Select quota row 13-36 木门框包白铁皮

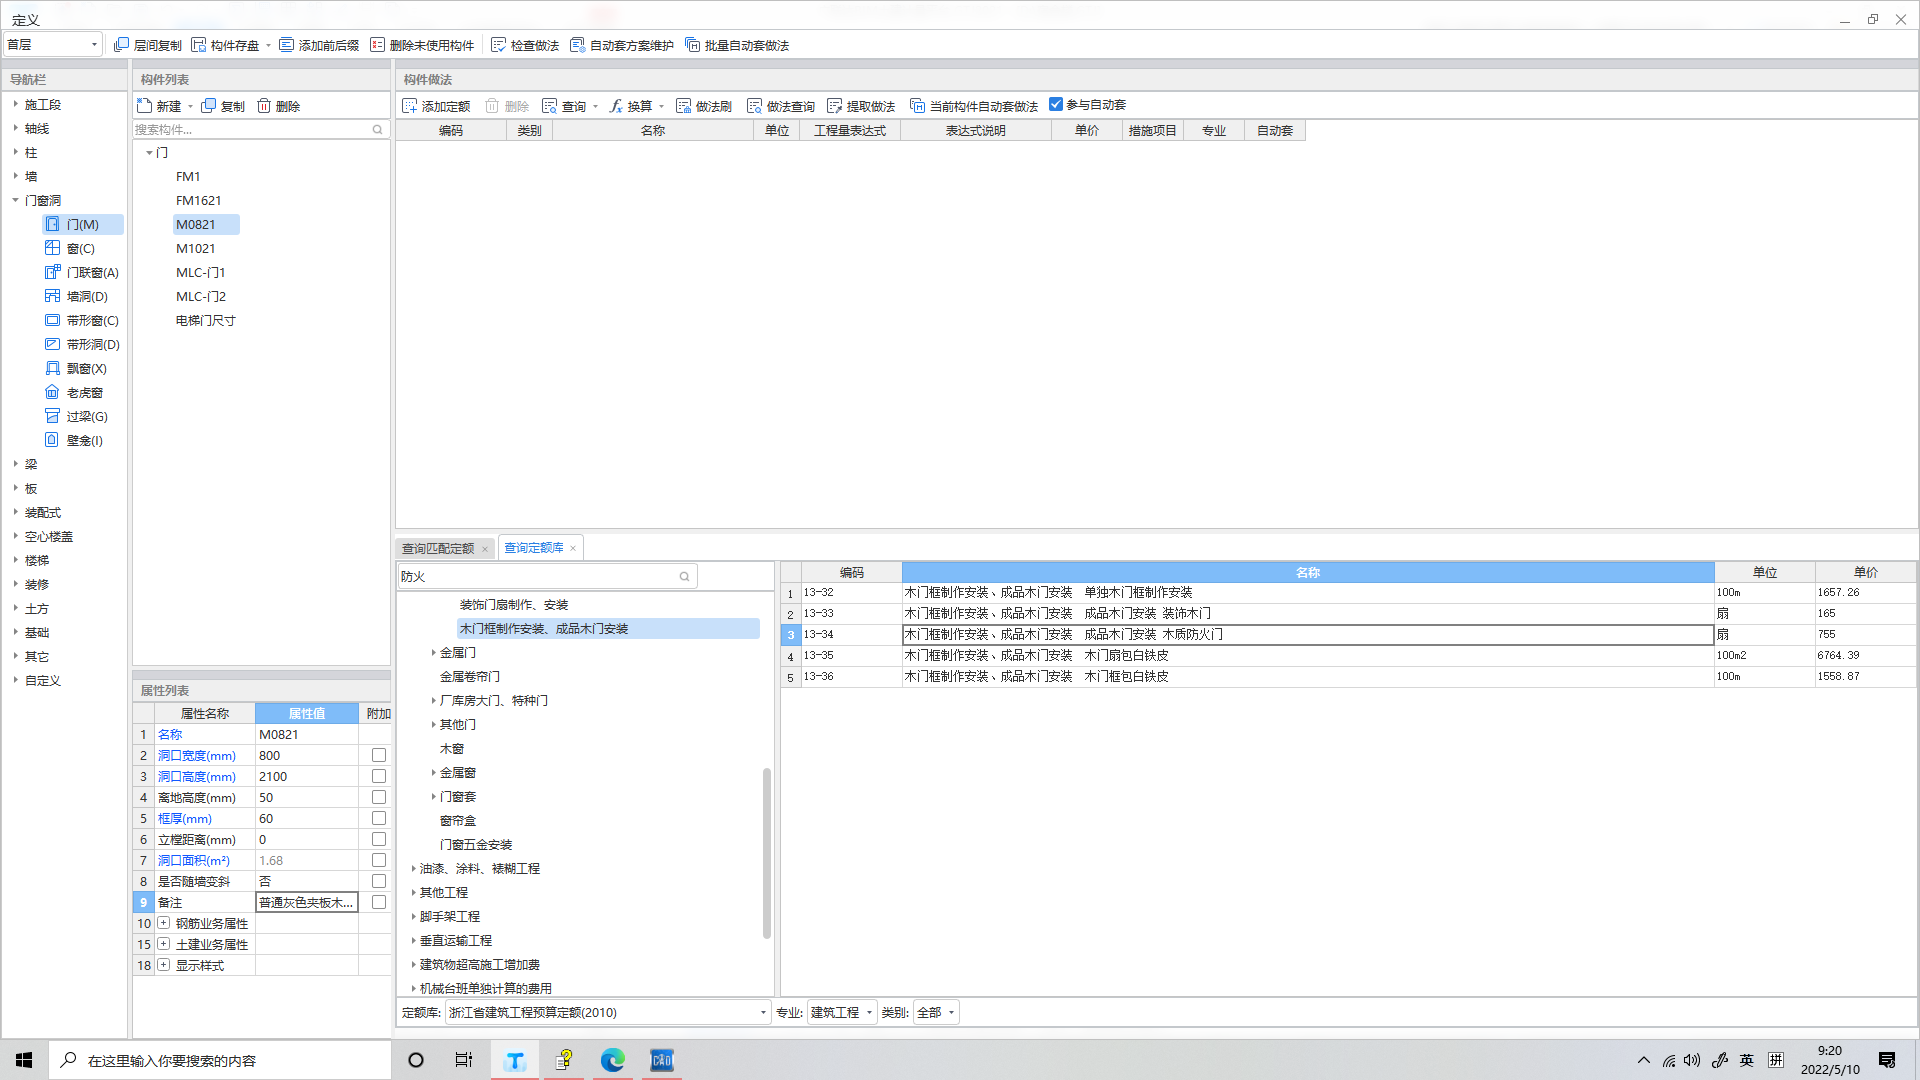tap(1348, 676)
